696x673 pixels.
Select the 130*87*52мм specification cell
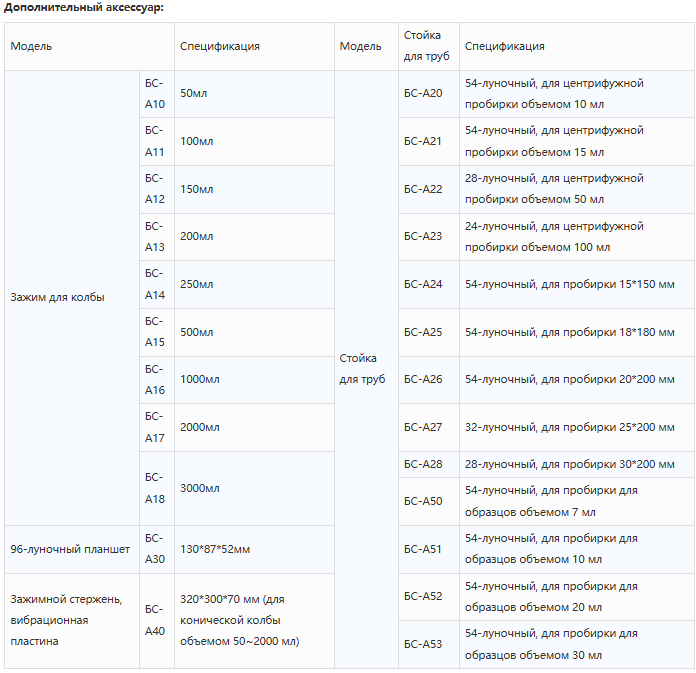pyautogui.click(x=254, y=549)
